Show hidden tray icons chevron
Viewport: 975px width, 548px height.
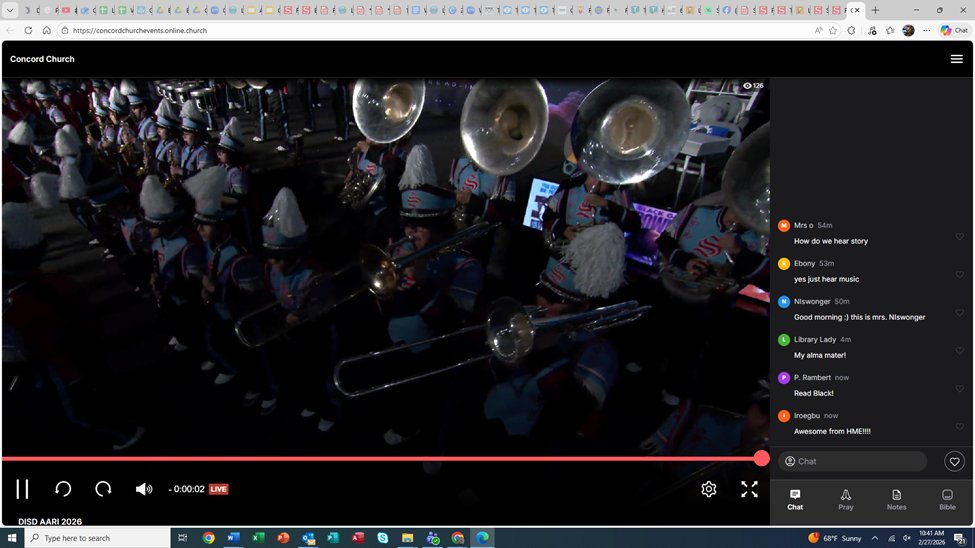click(x=875, y=538)
